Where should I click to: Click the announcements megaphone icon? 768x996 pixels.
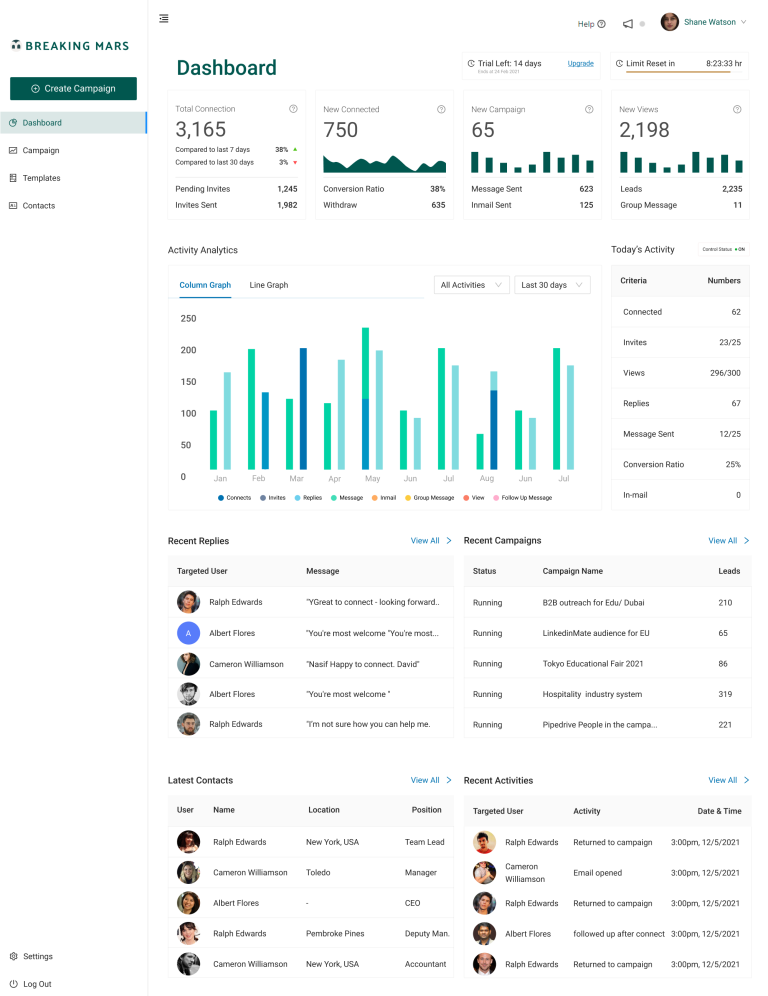628,24
